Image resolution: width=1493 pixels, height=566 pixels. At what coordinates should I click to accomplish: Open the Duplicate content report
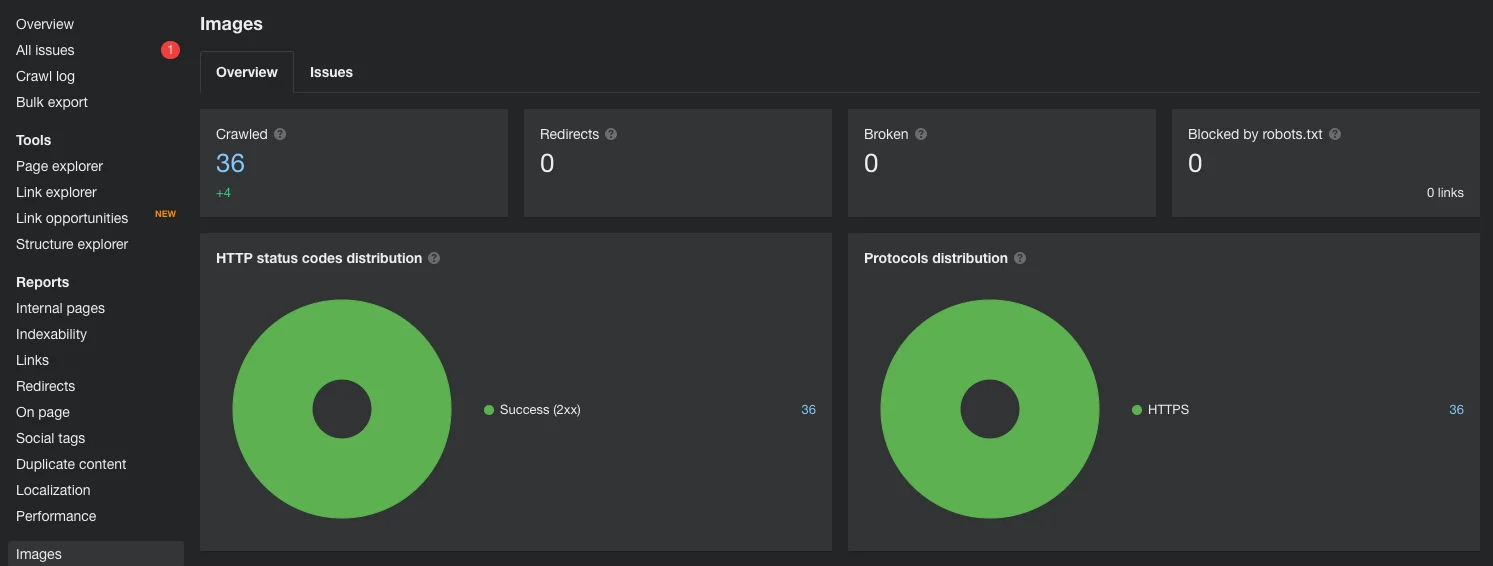[x=71, y=464]
